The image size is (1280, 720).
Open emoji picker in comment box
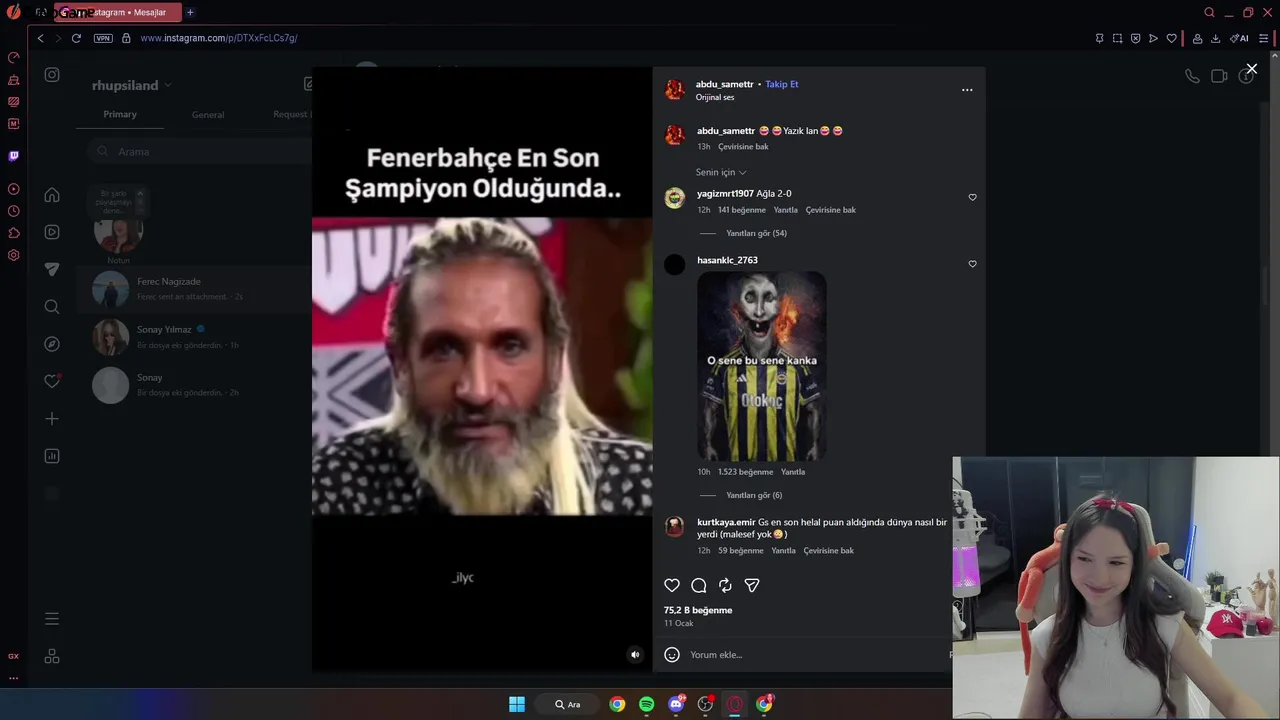(x=672, y=655)
